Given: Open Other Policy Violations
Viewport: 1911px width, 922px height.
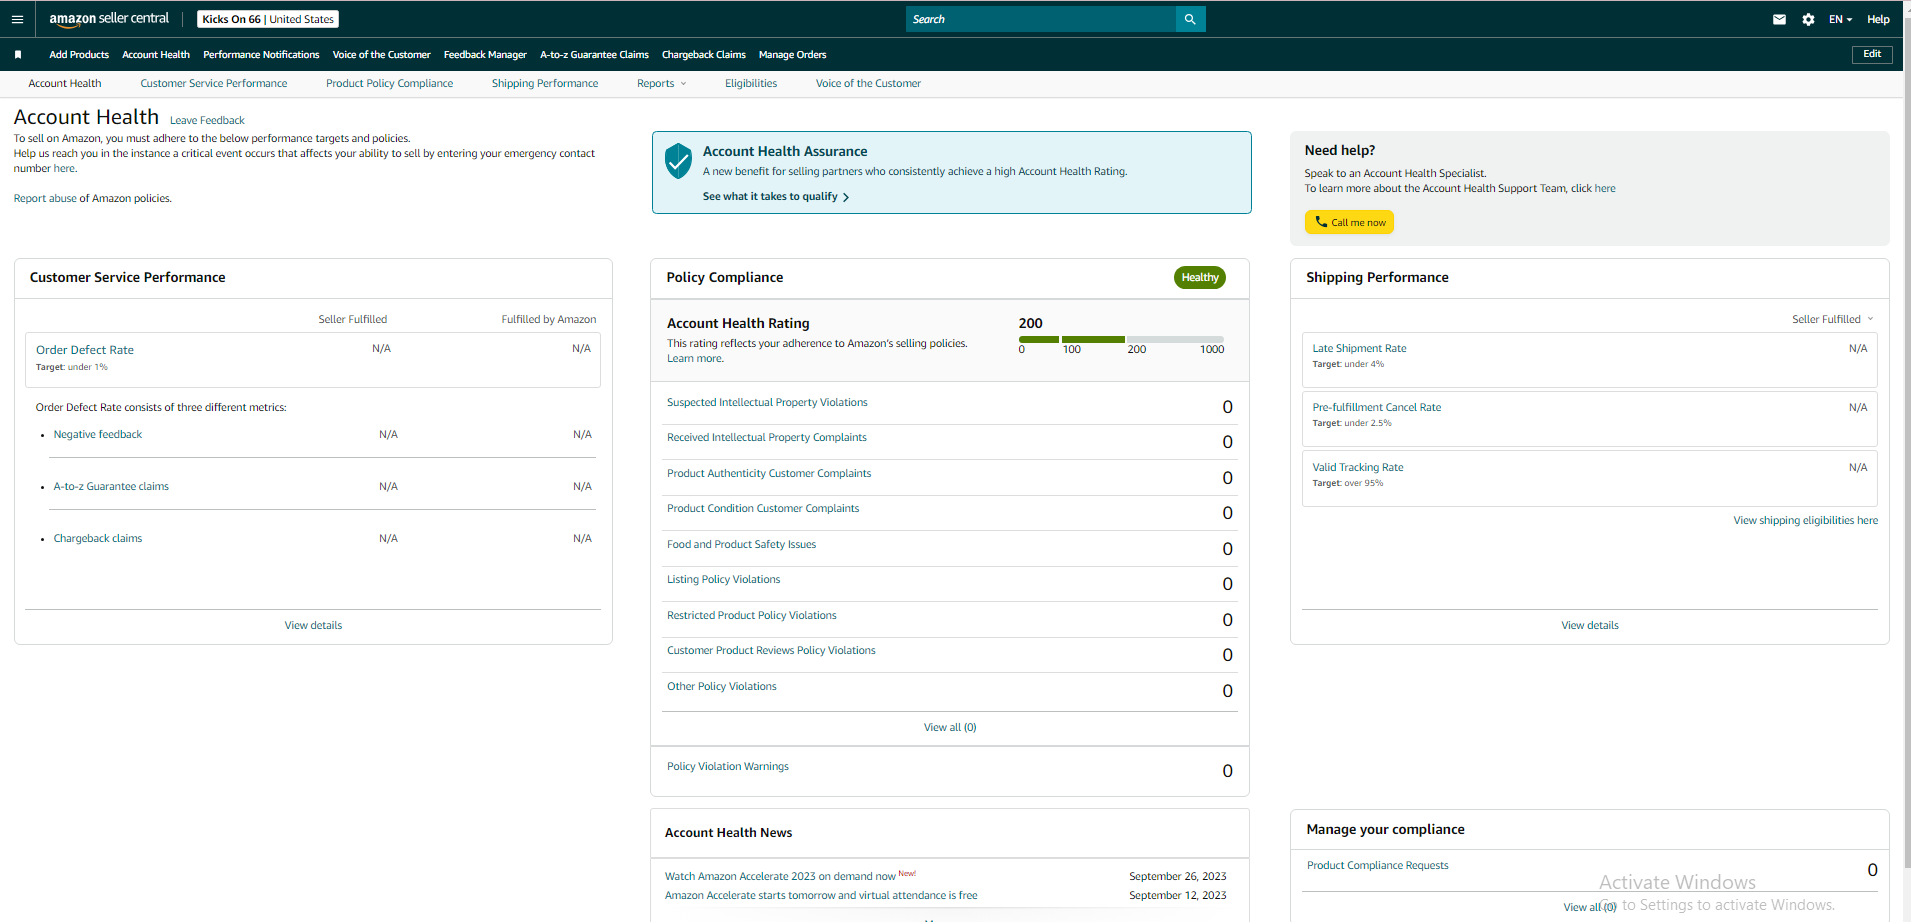Looking at the screenshot, I should click(721, 687).
